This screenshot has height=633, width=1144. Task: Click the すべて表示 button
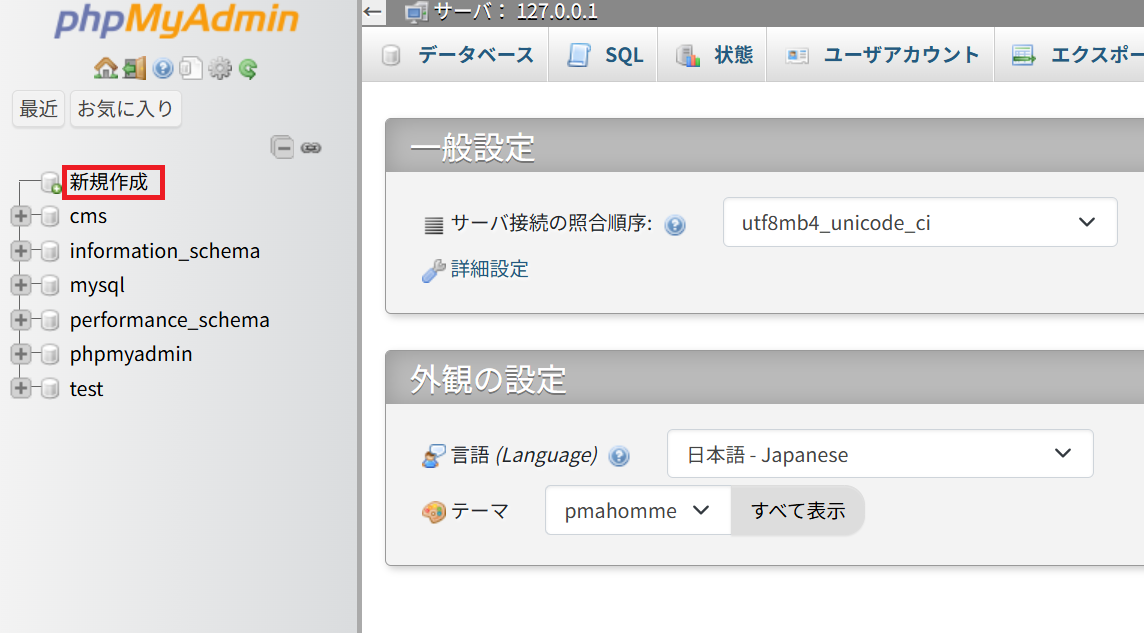click(798, 511)
